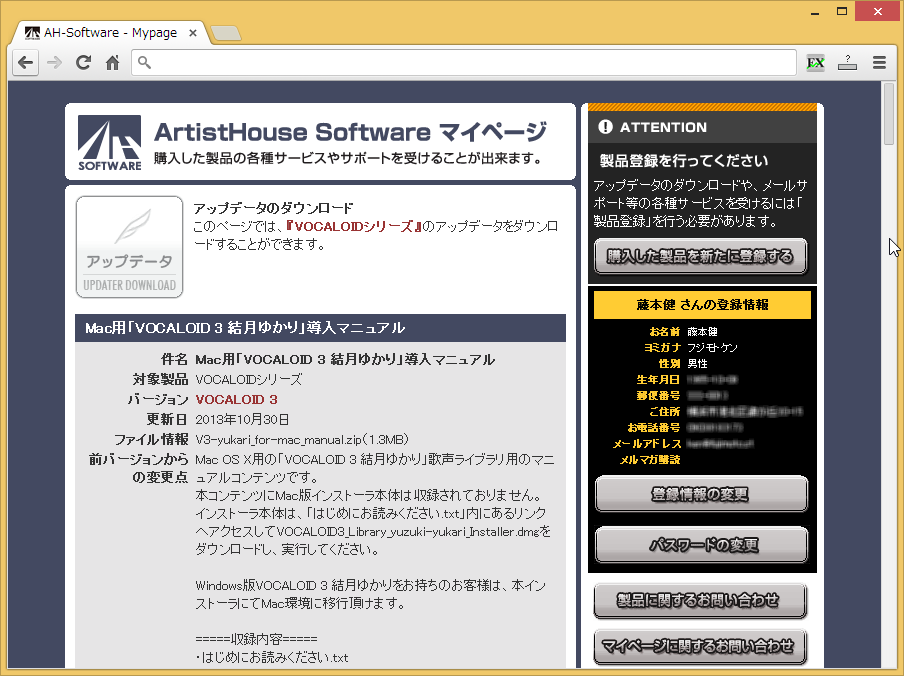Image resolution: width=904 pixels, height=676 pixels.
Task: Click the バージョン label
Action: [x=158, y=399]
